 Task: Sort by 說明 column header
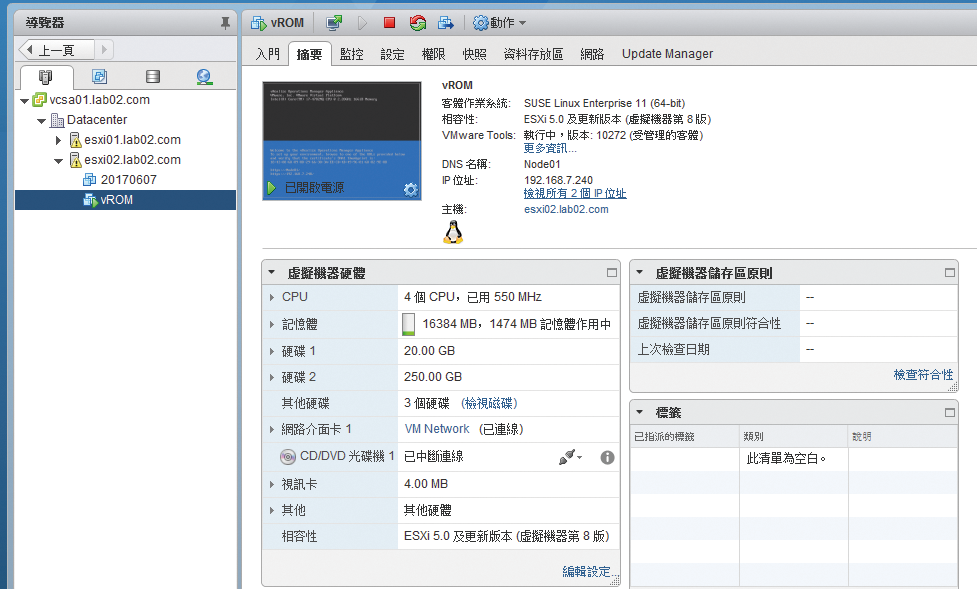pos(903,437)
